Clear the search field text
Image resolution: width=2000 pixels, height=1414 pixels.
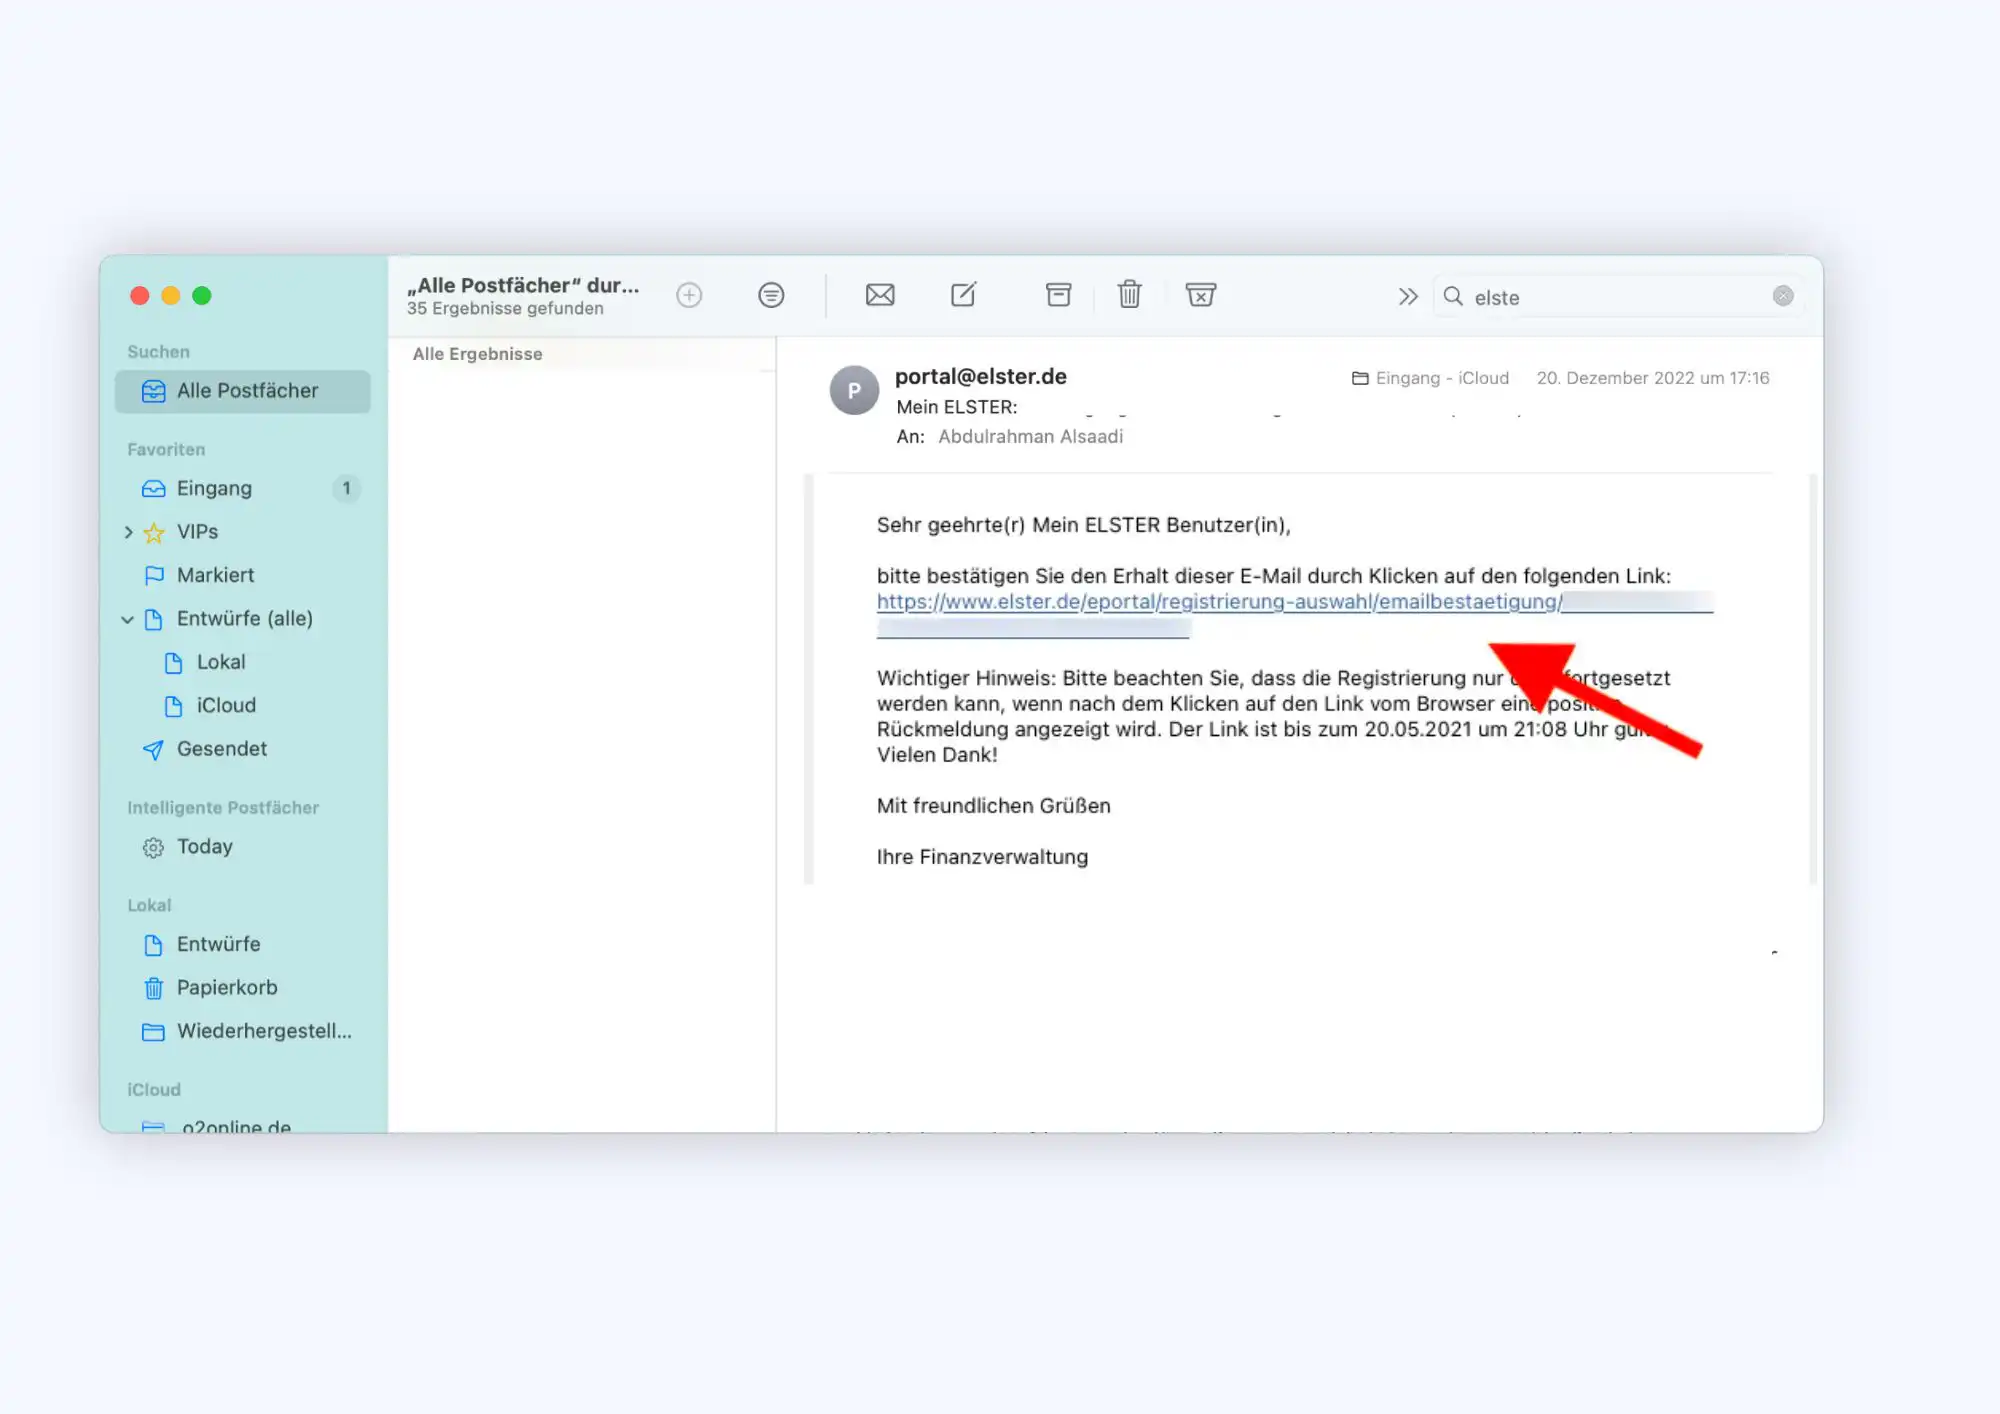(x=1782, y=296)
